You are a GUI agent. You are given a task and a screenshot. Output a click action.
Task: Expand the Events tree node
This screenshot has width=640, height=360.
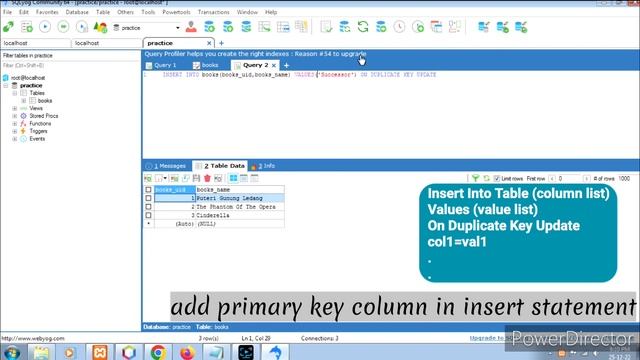coord(15,139)
